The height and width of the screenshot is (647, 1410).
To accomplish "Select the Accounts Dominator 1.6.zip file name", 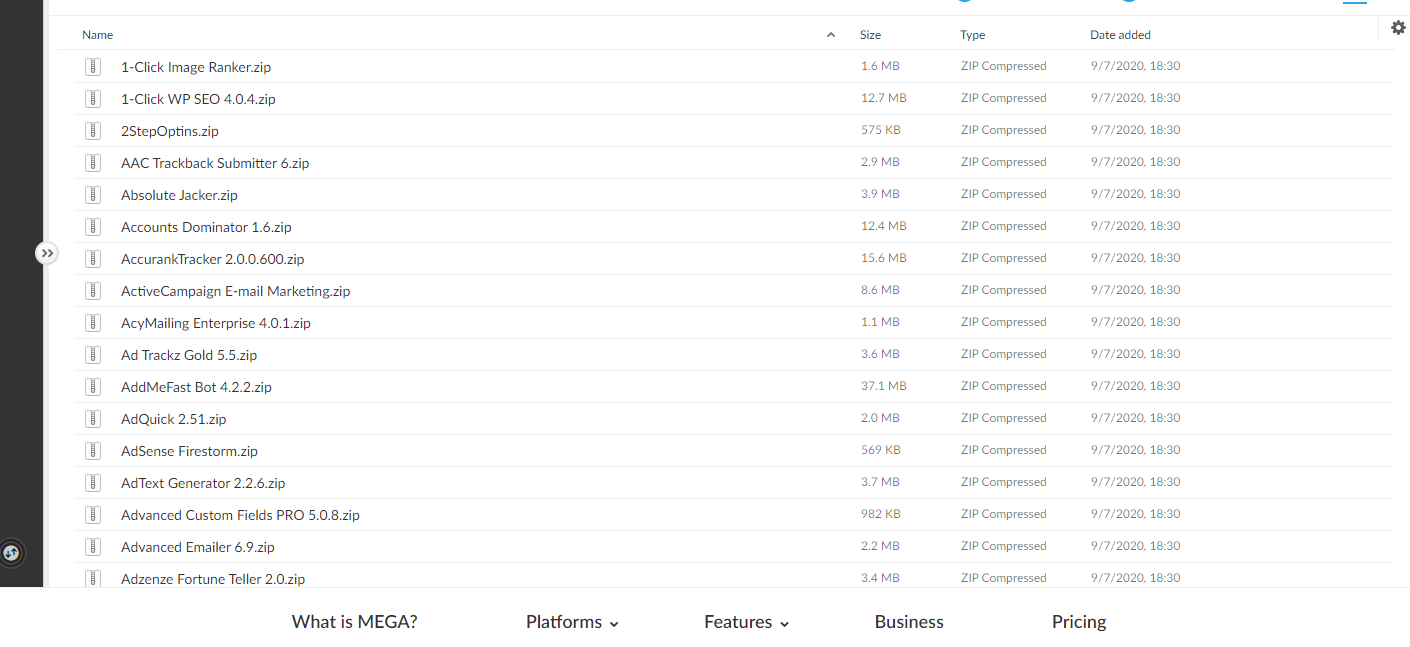I will point(206,227).
